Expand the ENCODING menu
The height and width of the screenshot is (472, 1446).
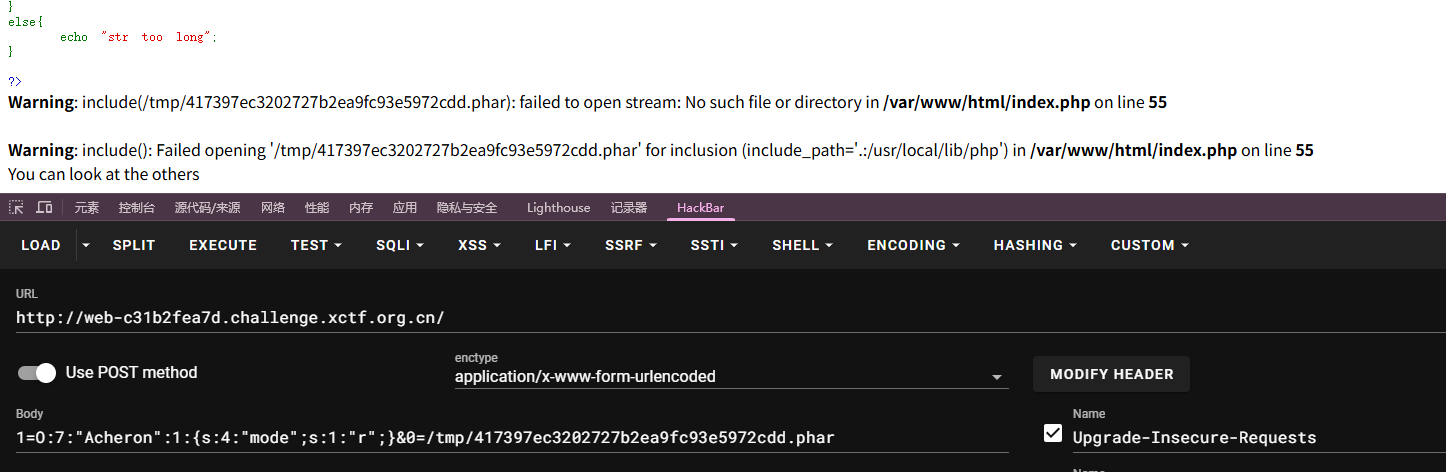tap(913, 245)
